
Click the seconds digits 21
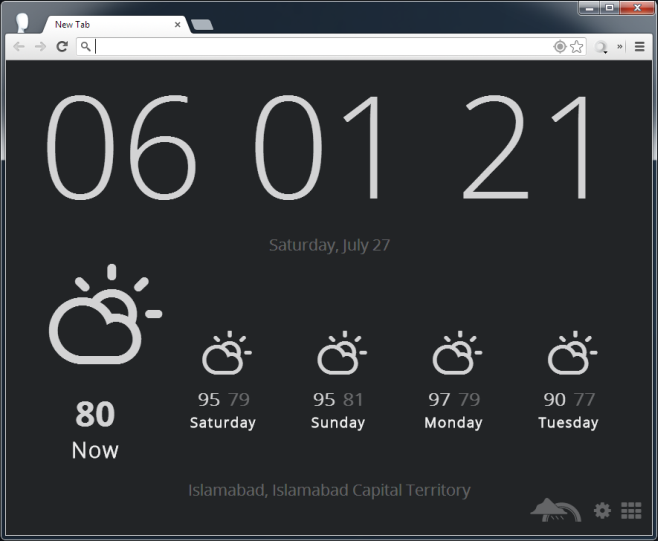click(x=525, y=148)
